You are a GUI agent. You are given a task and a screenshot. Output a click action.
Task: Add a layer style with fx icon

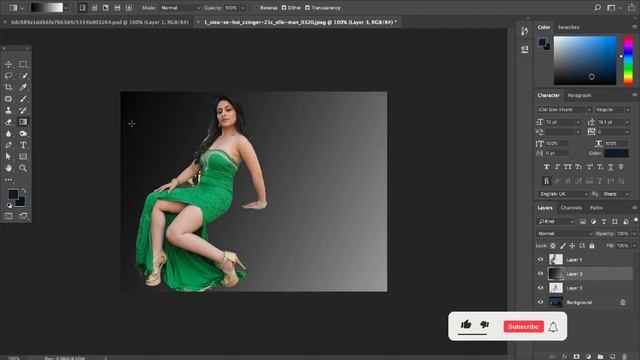pyautogui.click(x=564, y=356)
